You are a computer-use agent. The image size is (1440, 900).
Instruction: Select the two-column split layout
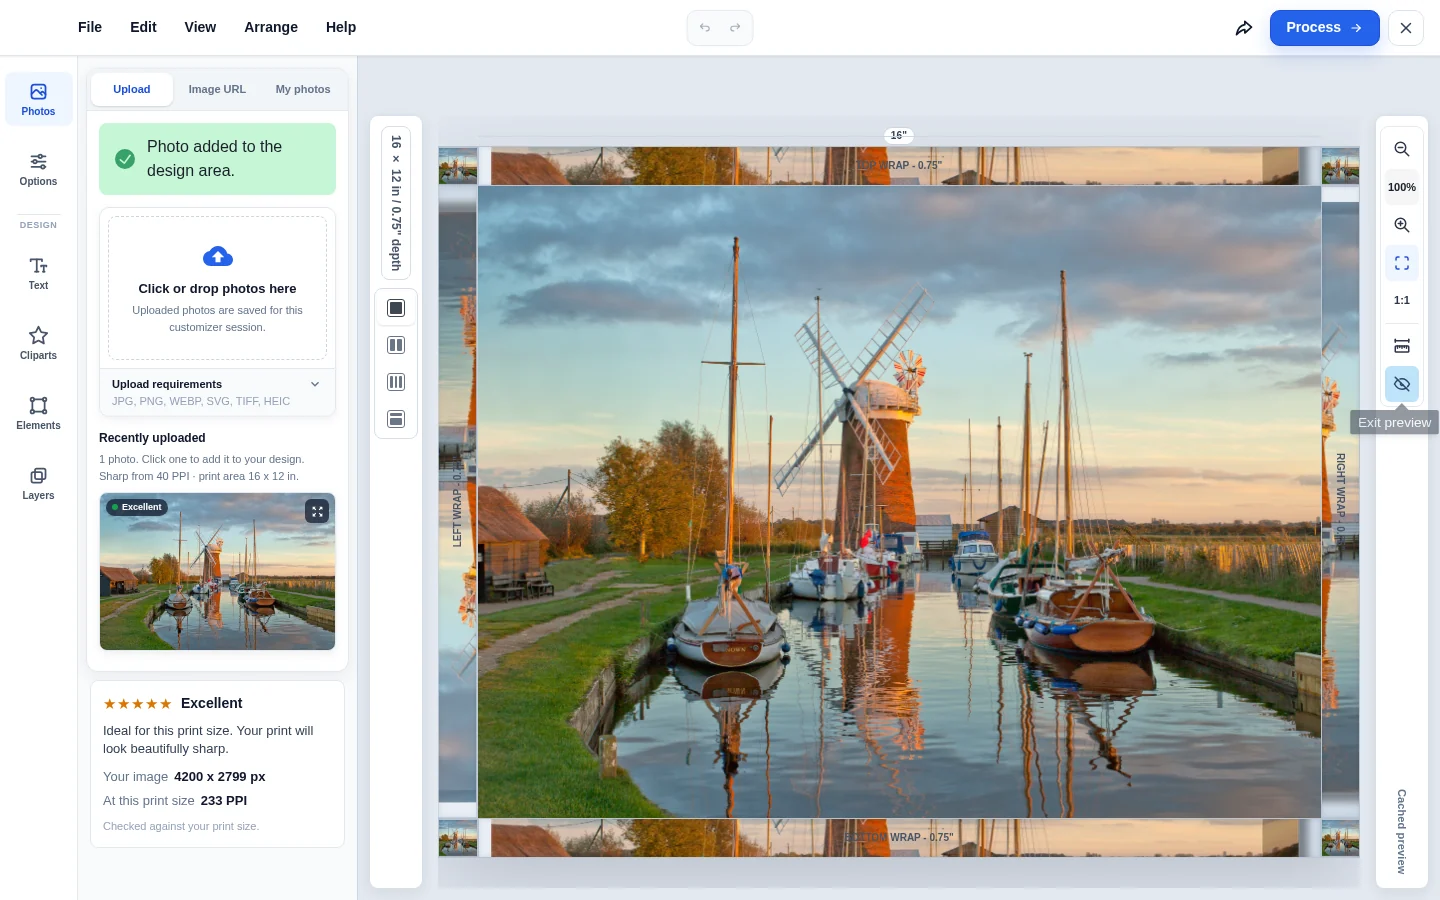click(396, 345)
